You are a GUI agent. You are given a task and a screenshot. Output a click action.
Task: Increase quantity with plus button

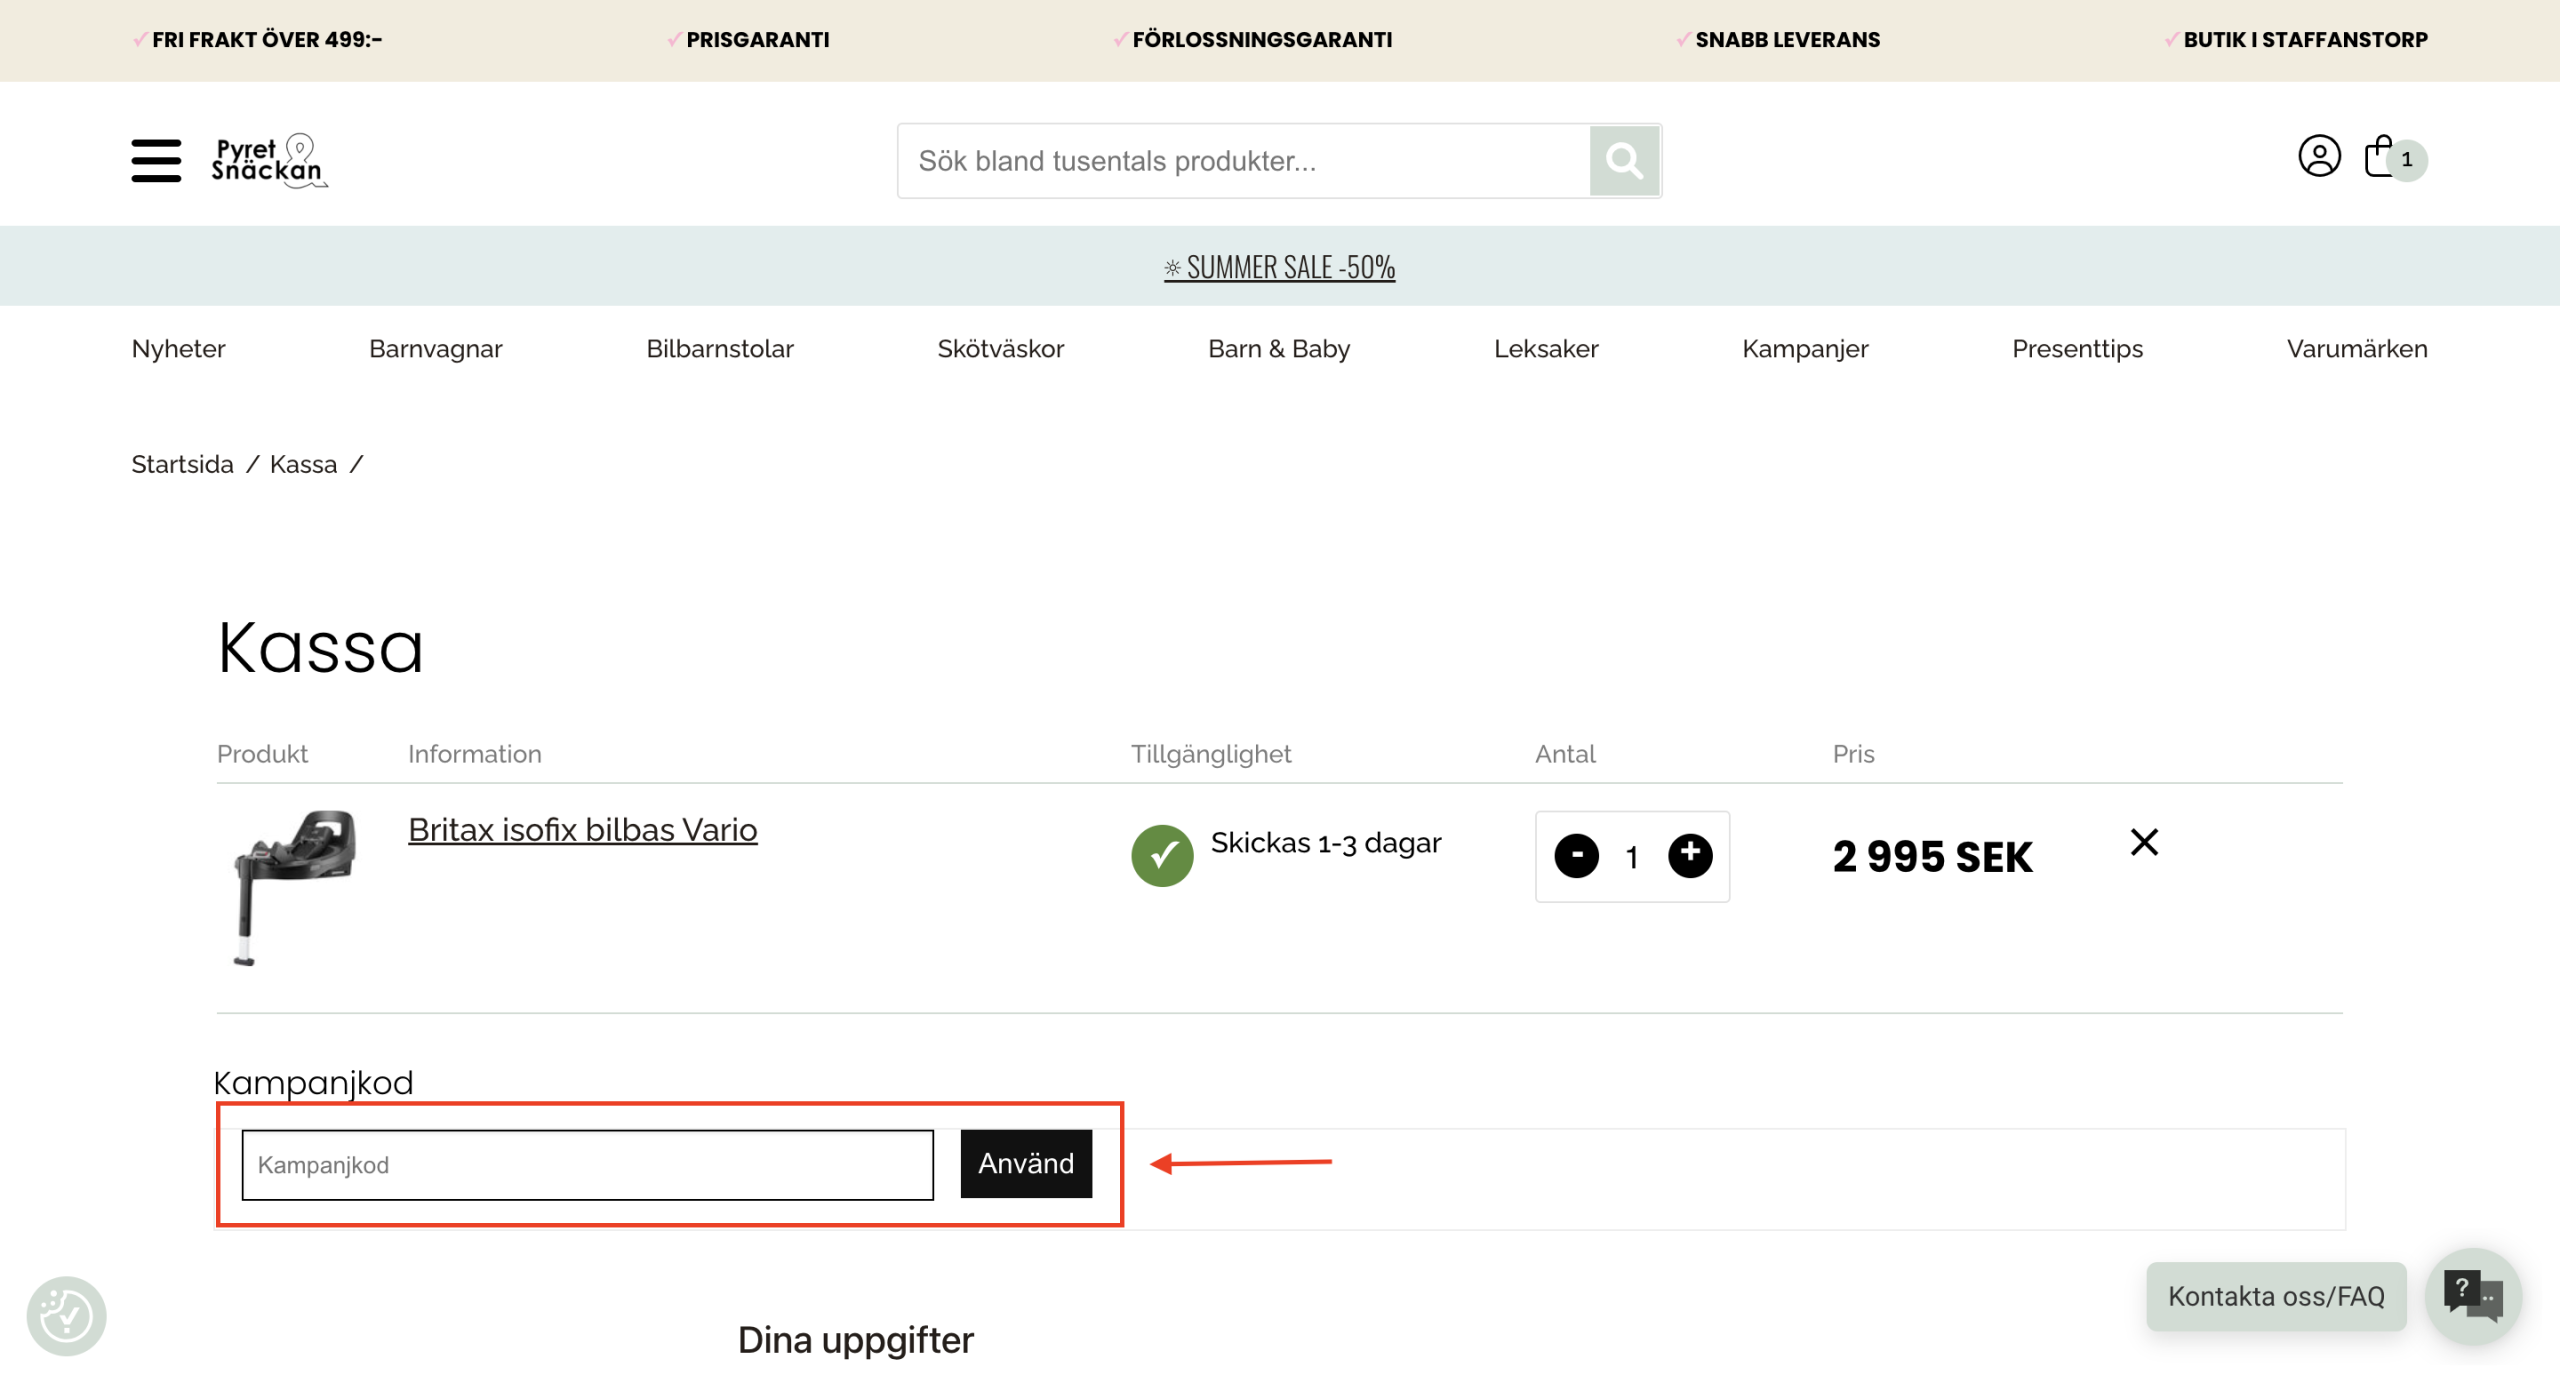[1690, 855]
